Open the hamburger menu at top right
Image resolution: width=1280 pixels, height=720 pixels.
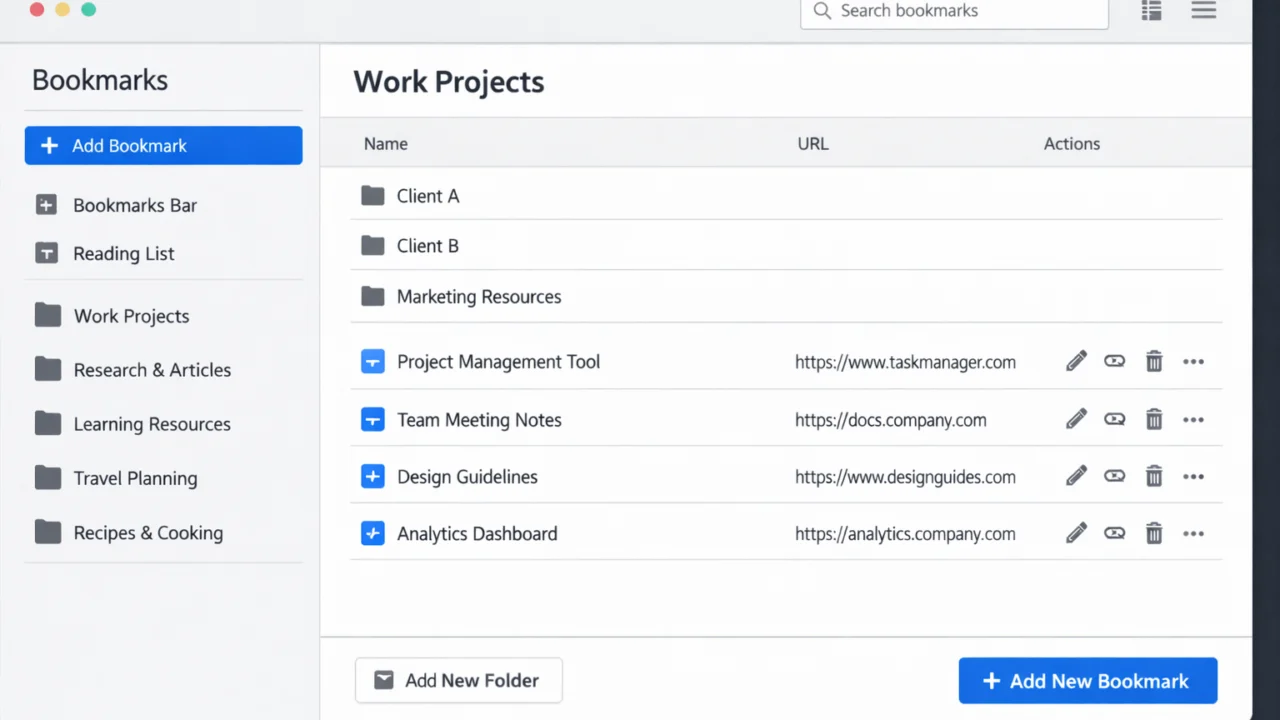[x=1204, y=11]
